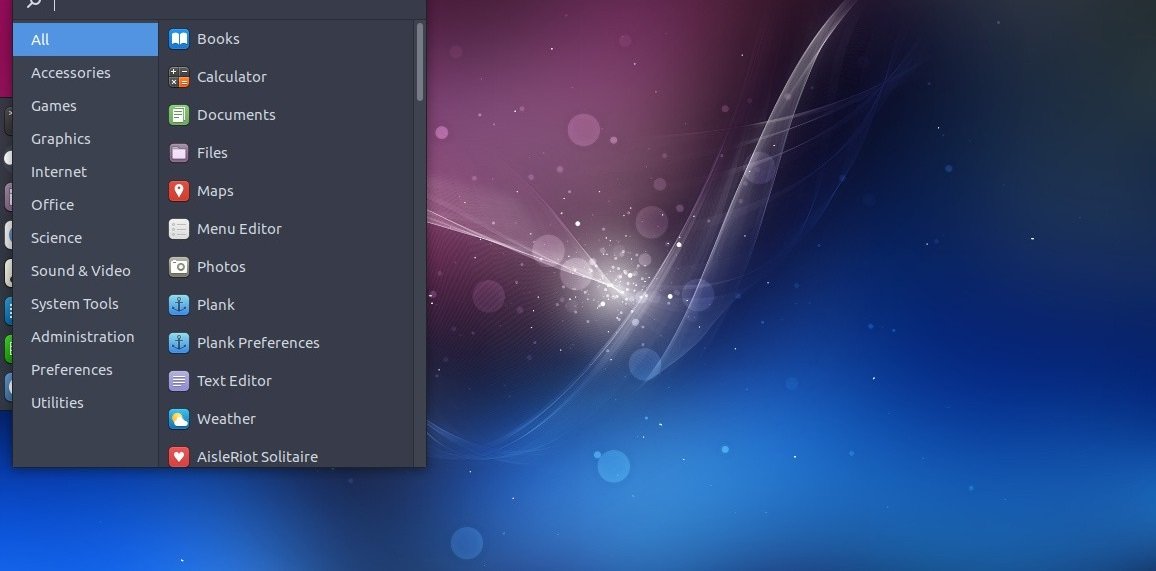
Task: Click the menu search text field
Action: click(230, 5)
